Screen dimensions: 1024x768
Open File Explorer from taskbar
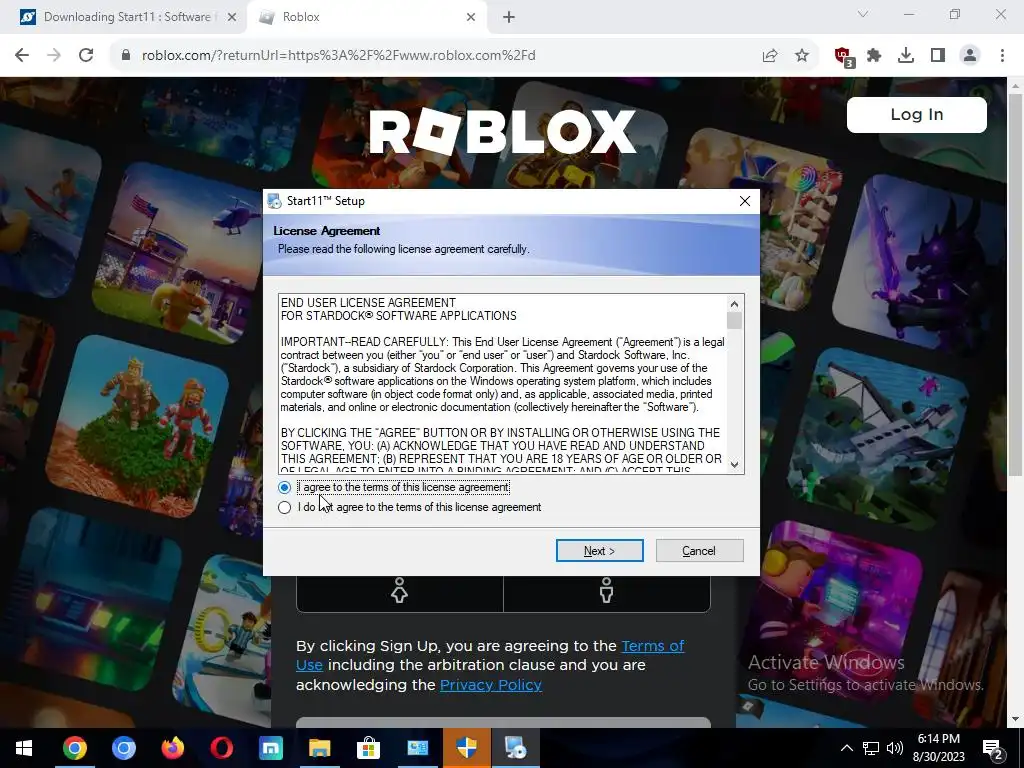tap(319, 748)
